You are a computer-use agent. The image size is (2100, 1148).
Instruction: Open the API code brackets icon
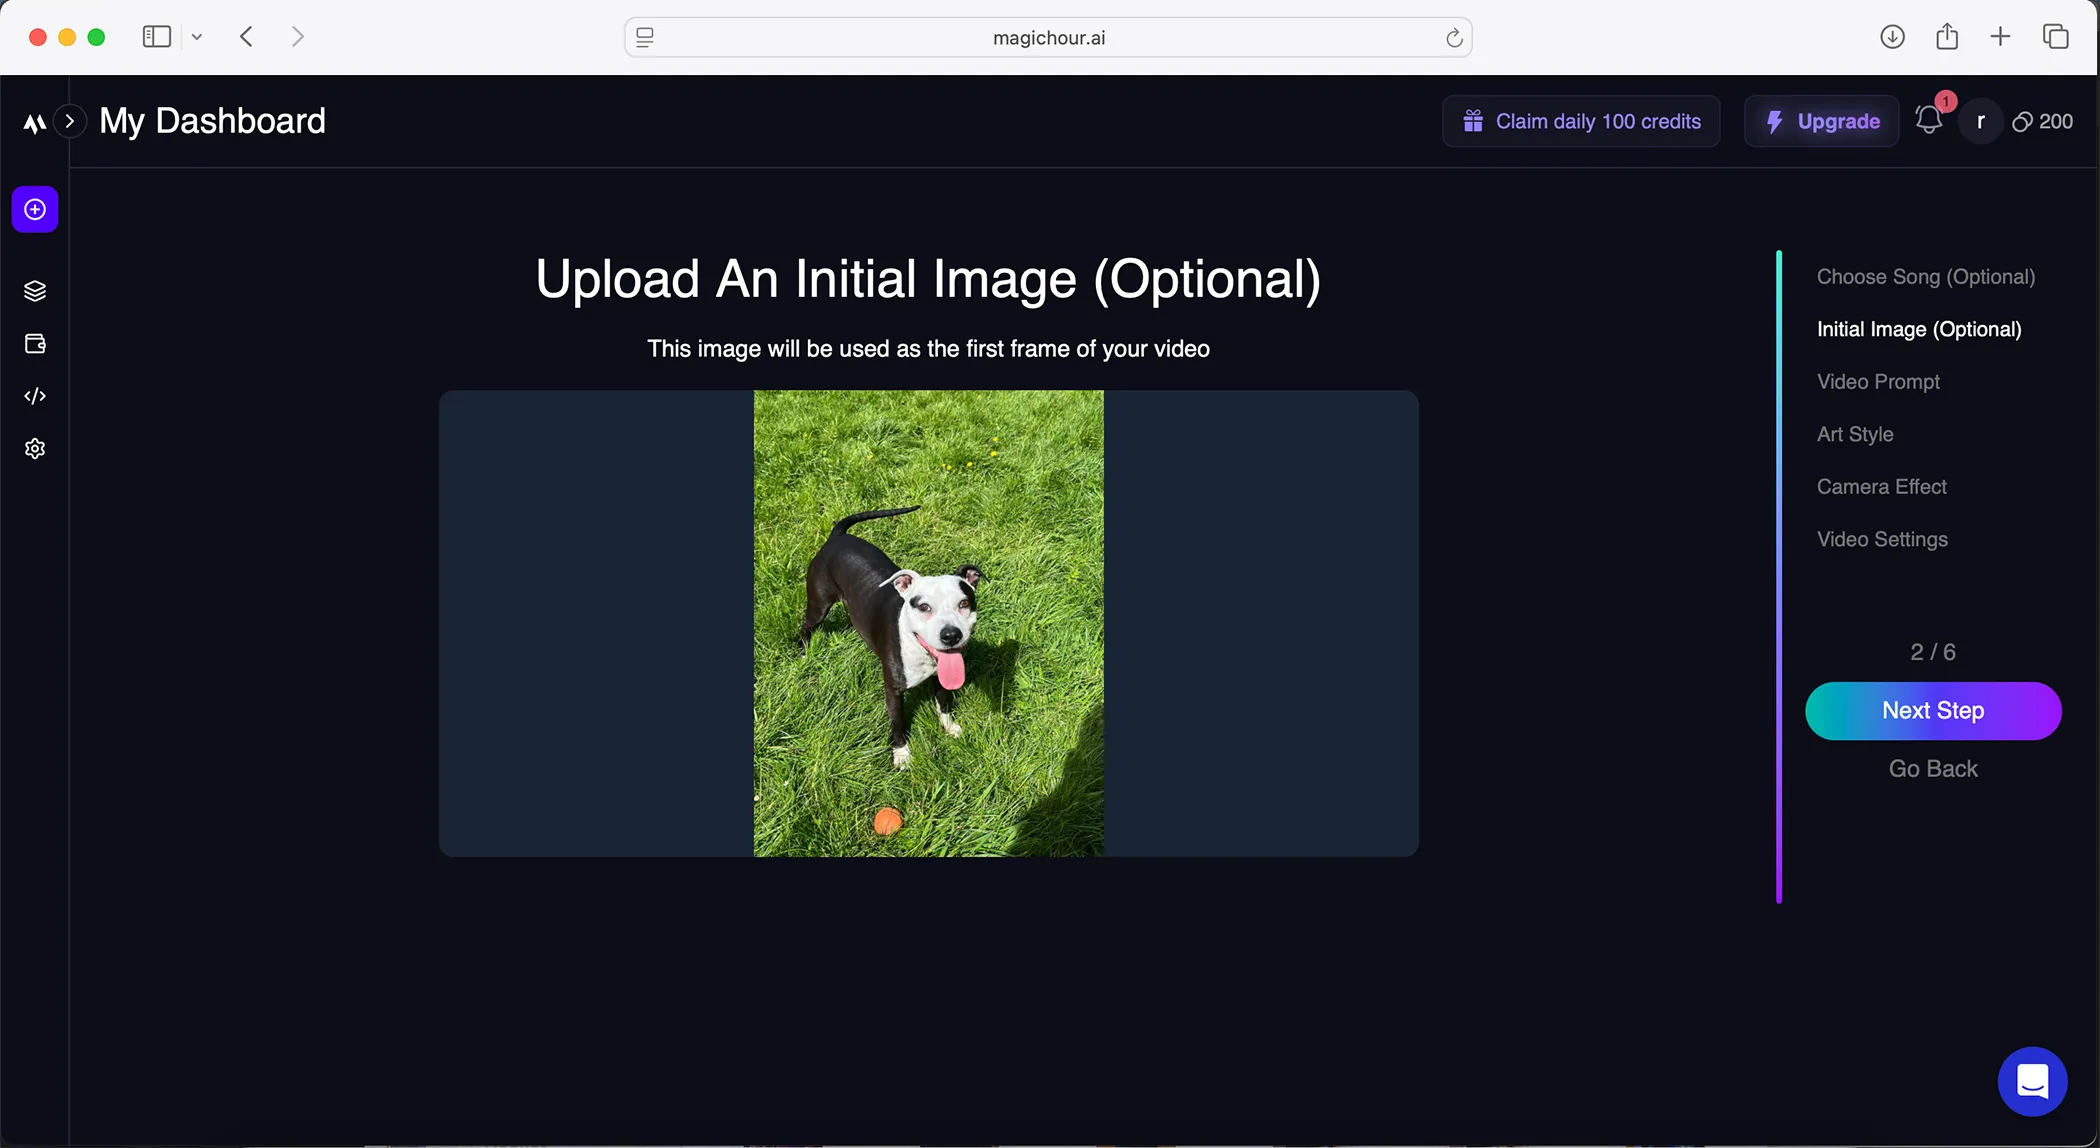(x=35, y=396)
